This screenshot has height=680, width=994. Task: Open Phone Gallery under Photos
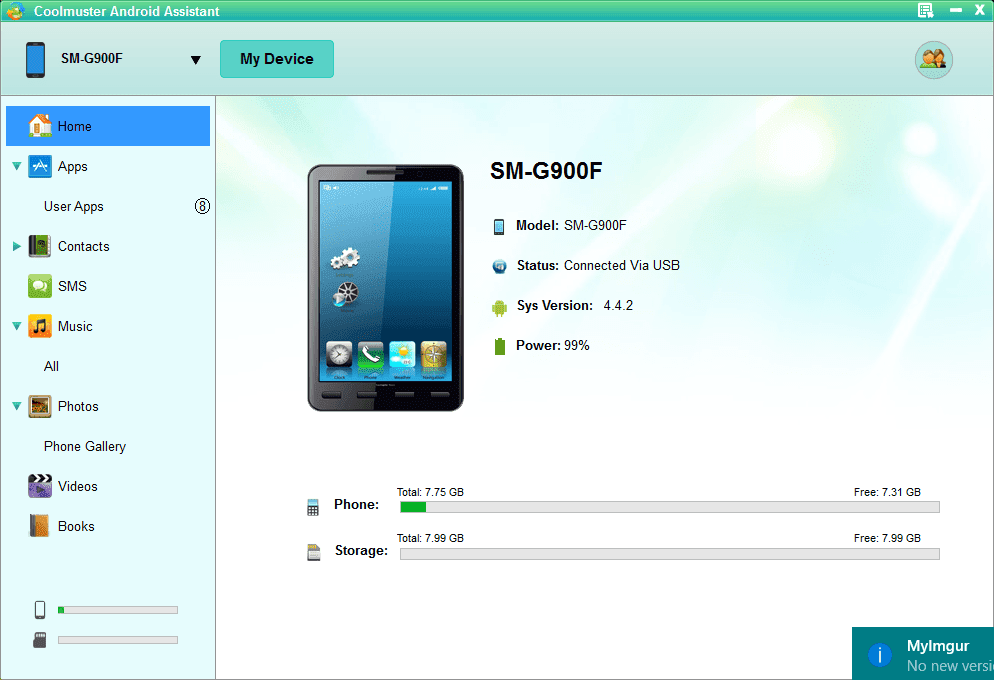click(85, 446)
